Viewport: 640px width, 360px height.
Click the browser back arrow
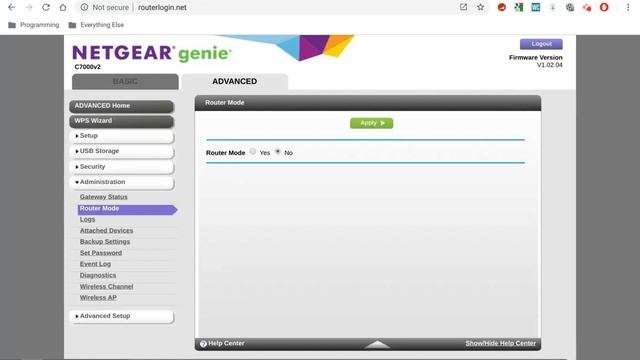pos(12,7)
